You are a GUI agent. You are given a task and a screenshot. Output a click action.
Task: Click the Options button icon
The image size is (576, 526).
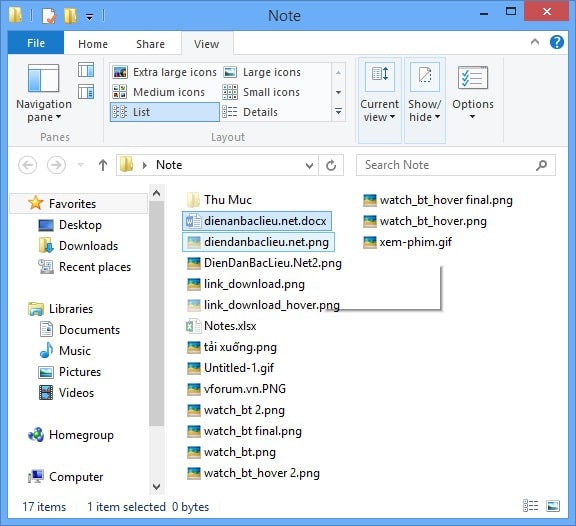coord(473,78)
